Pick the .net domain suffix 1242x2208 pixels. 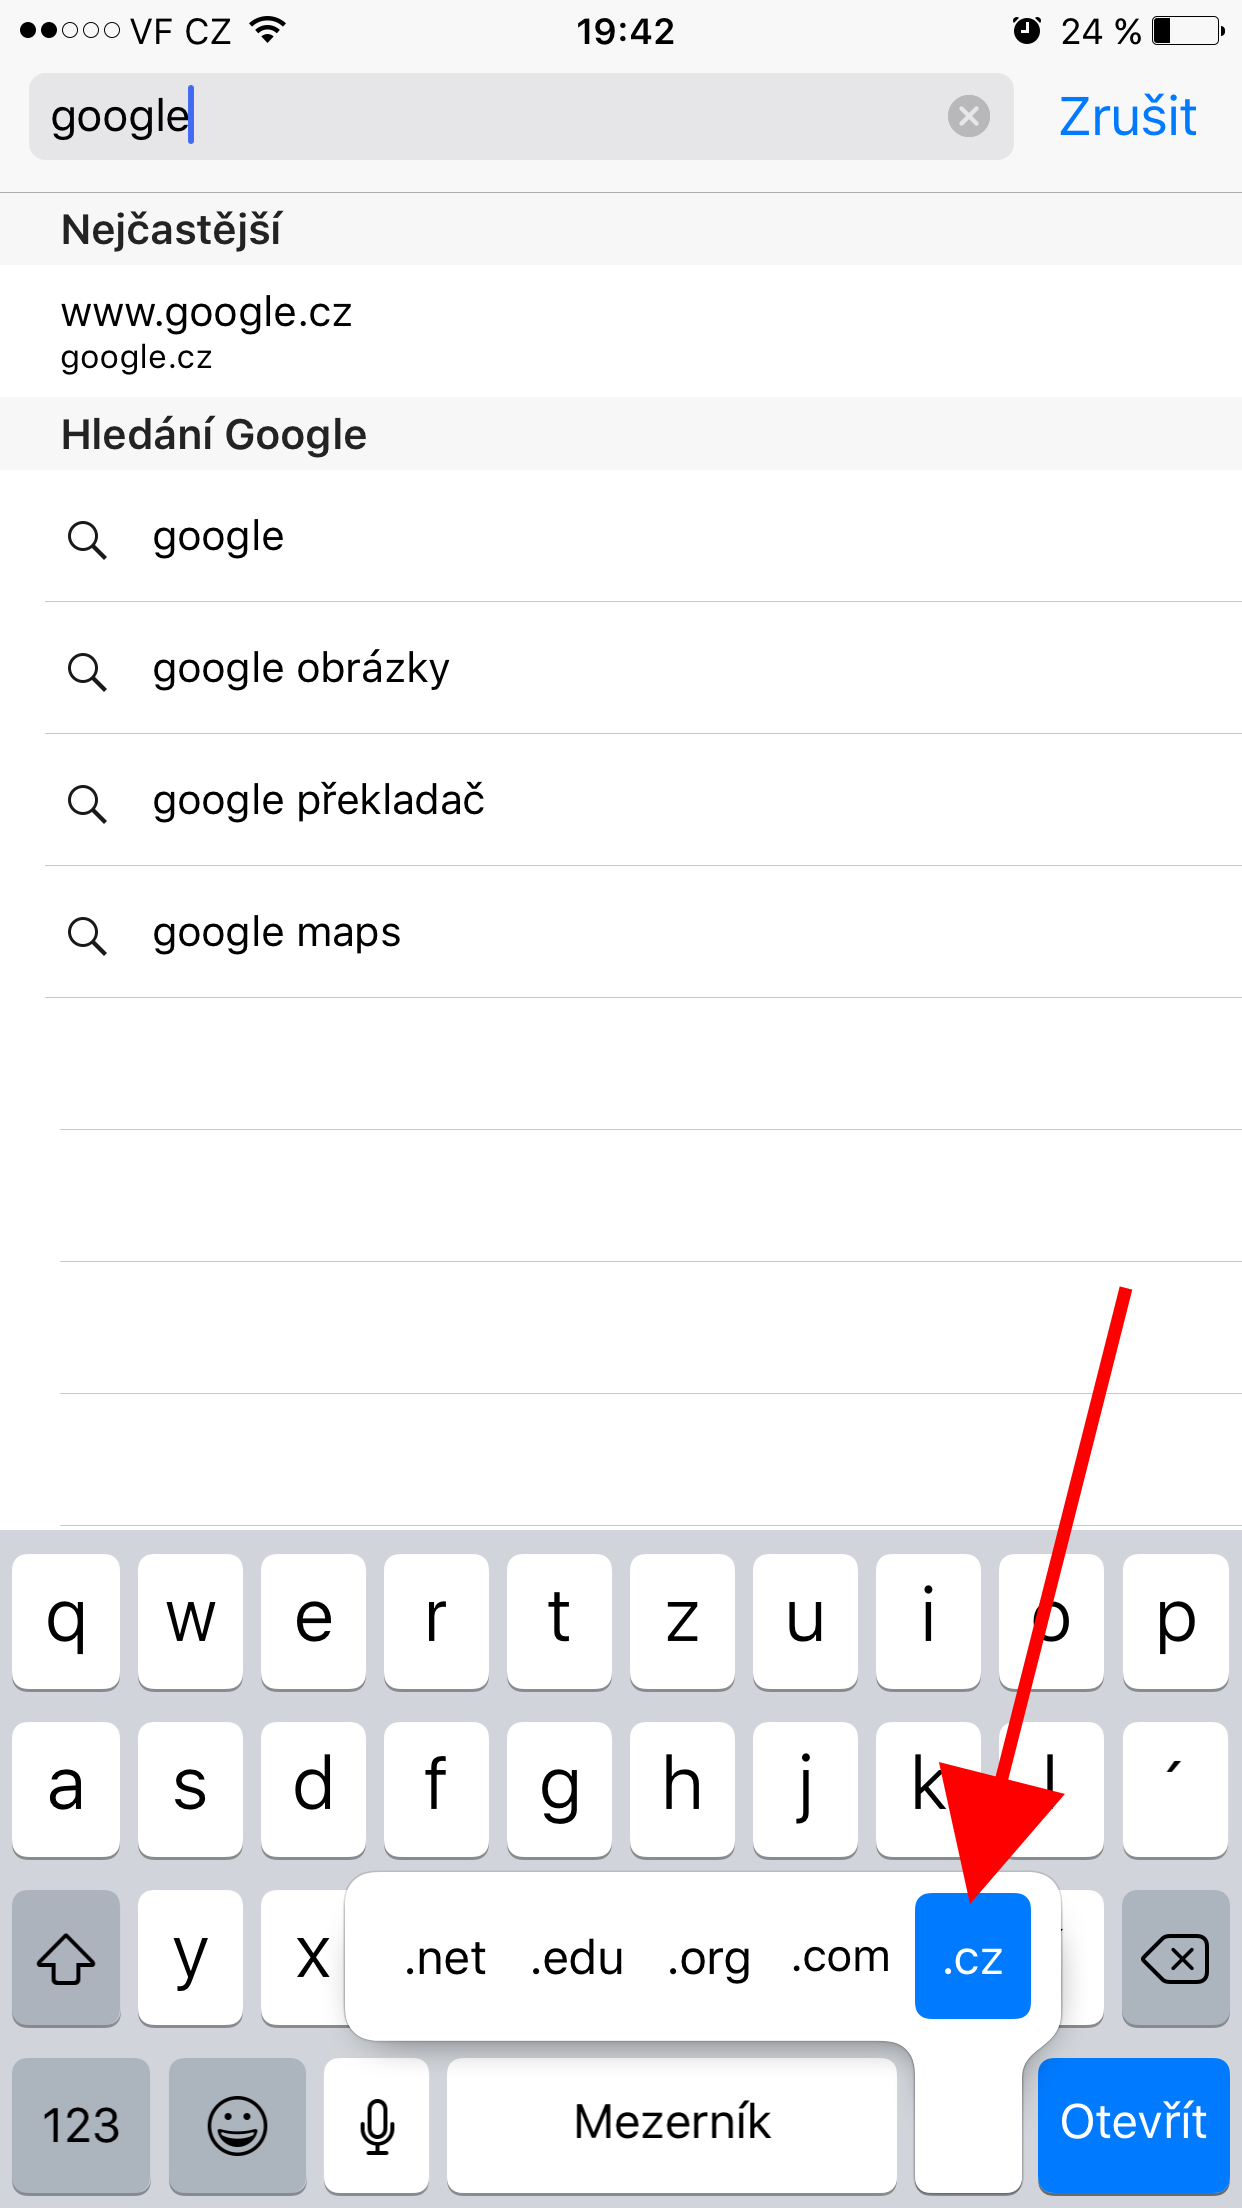click(445, 1957)
